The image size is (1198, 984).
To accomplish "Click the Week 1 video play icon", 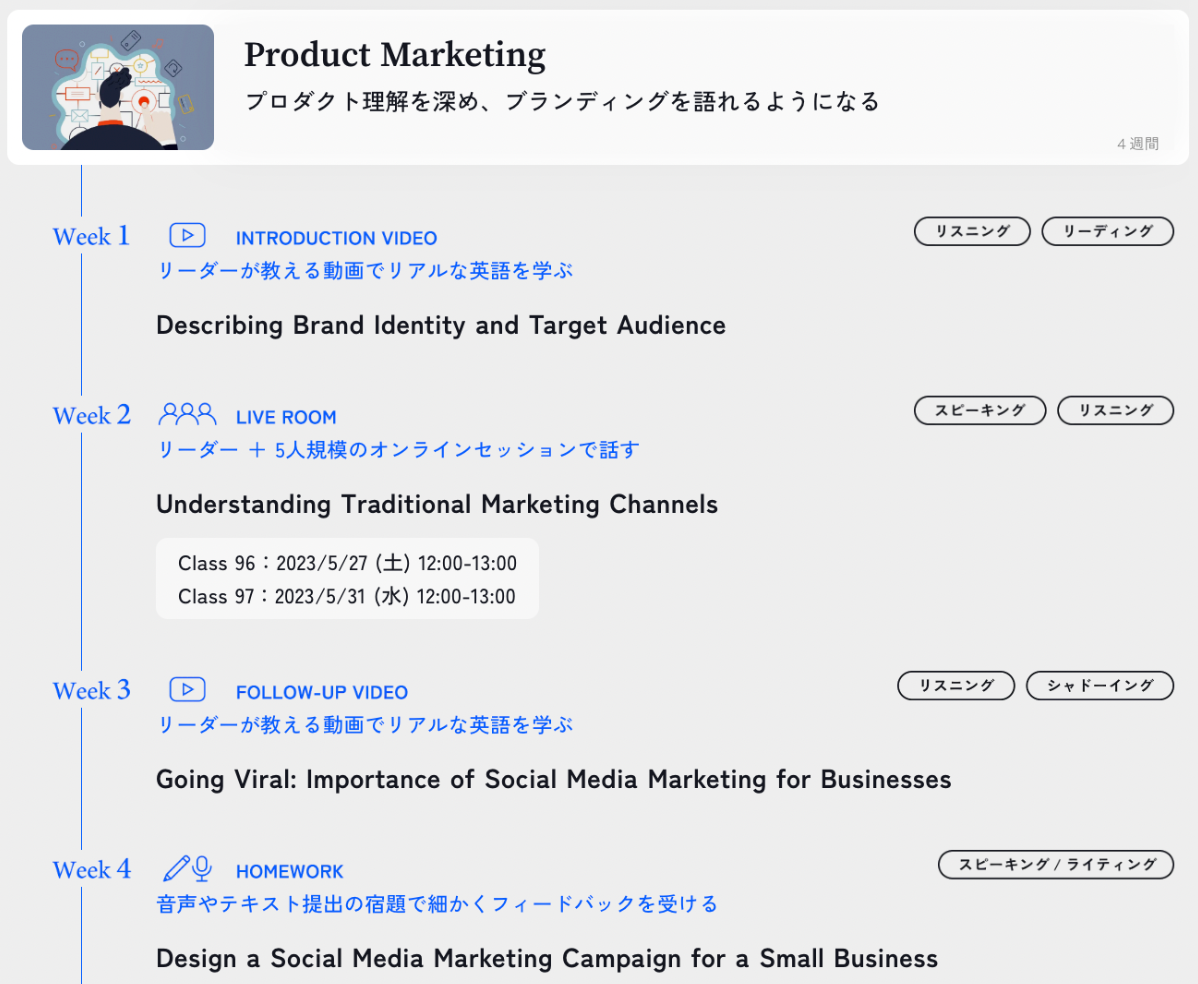I will pyautogui.click(x=187, y=235).
